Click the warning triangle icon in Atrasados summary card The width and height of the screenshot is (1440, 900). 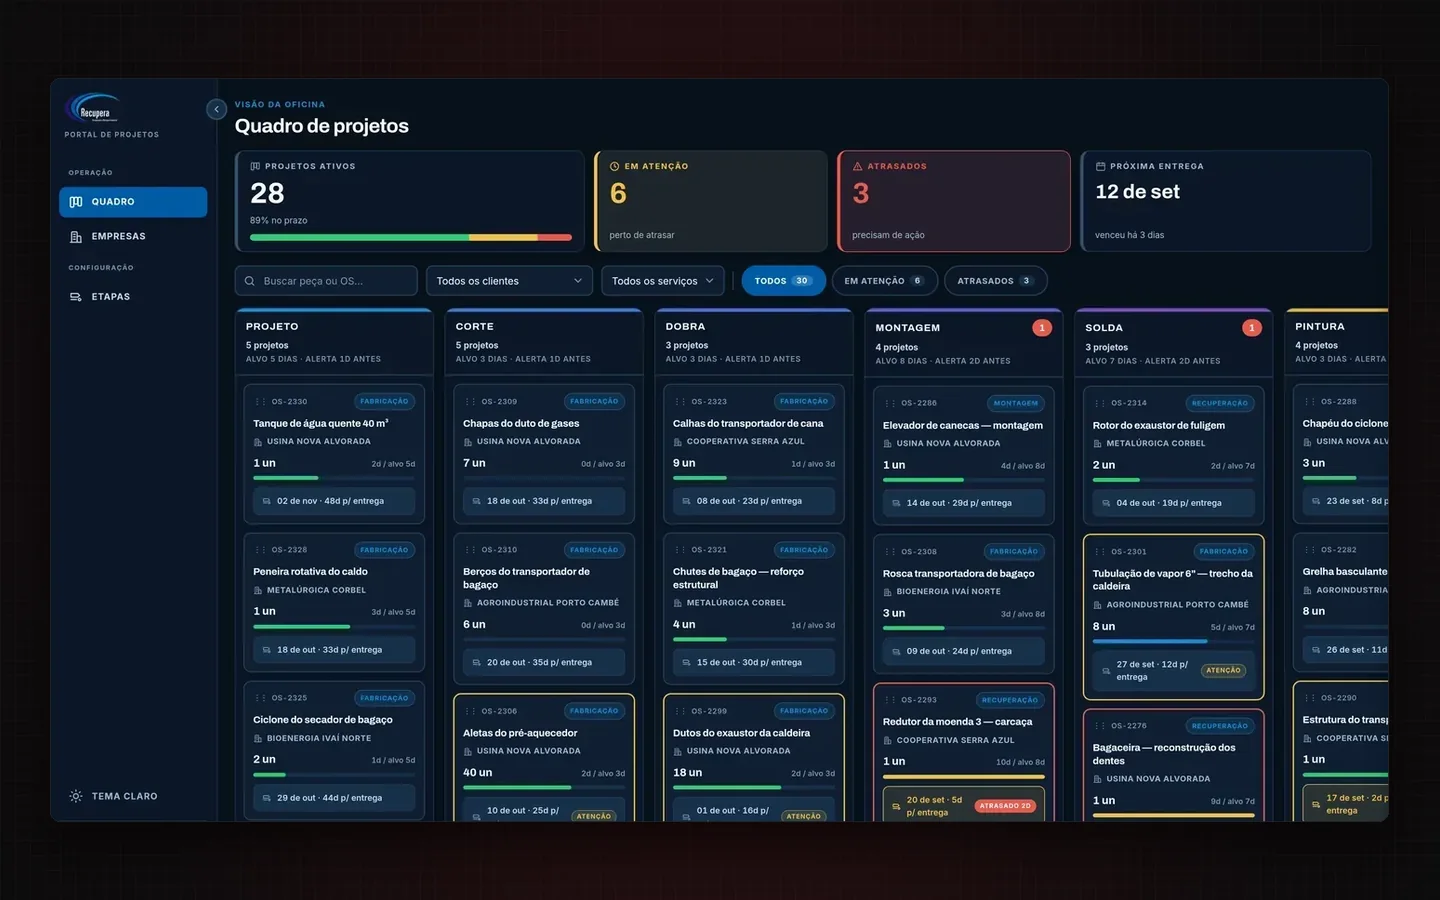point(857,167)
